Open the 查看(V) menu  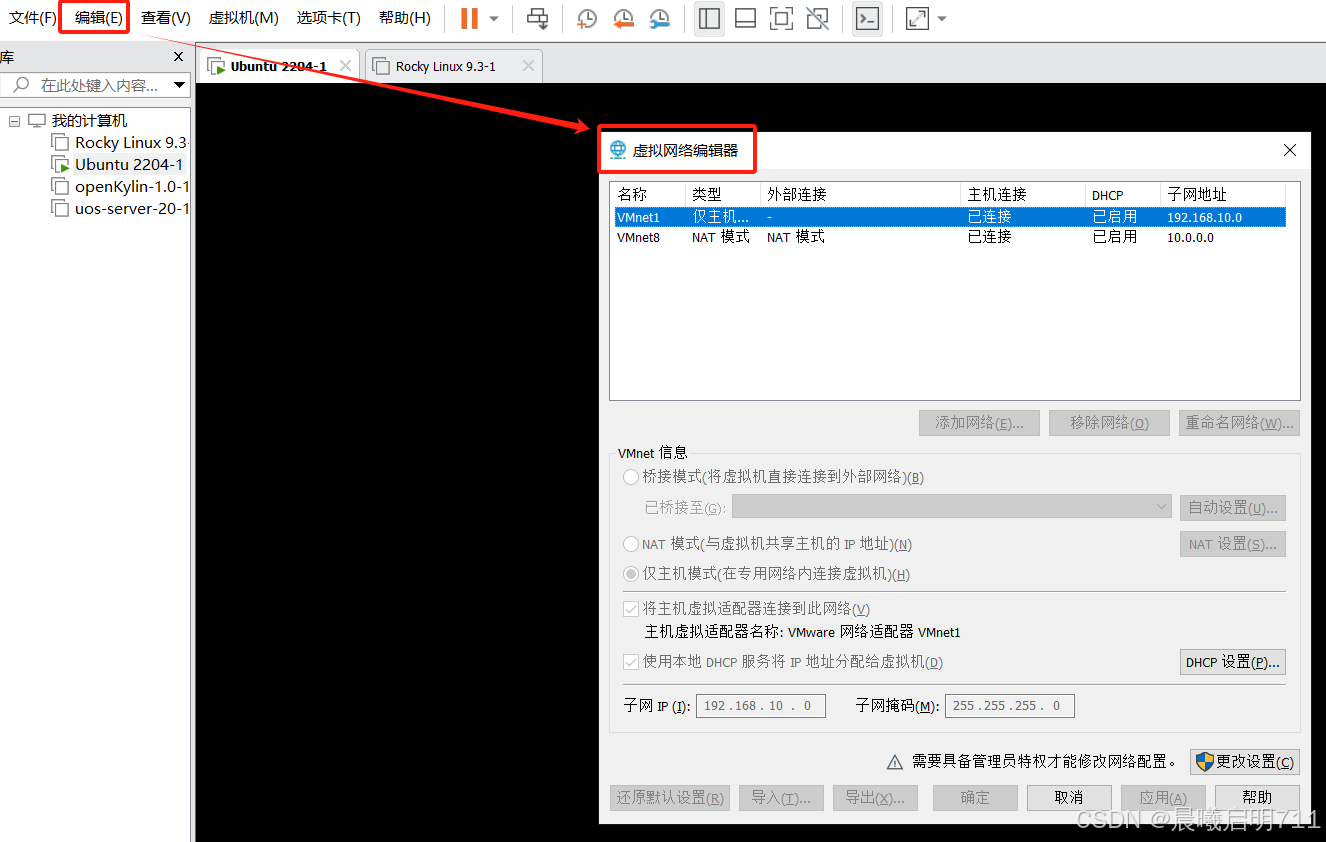(165, 18)
